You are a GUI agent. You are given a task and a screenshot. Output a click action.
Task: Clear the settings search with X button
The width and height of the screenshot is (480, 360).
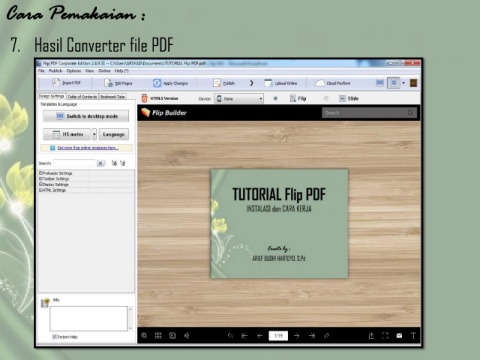pos(100,163)
